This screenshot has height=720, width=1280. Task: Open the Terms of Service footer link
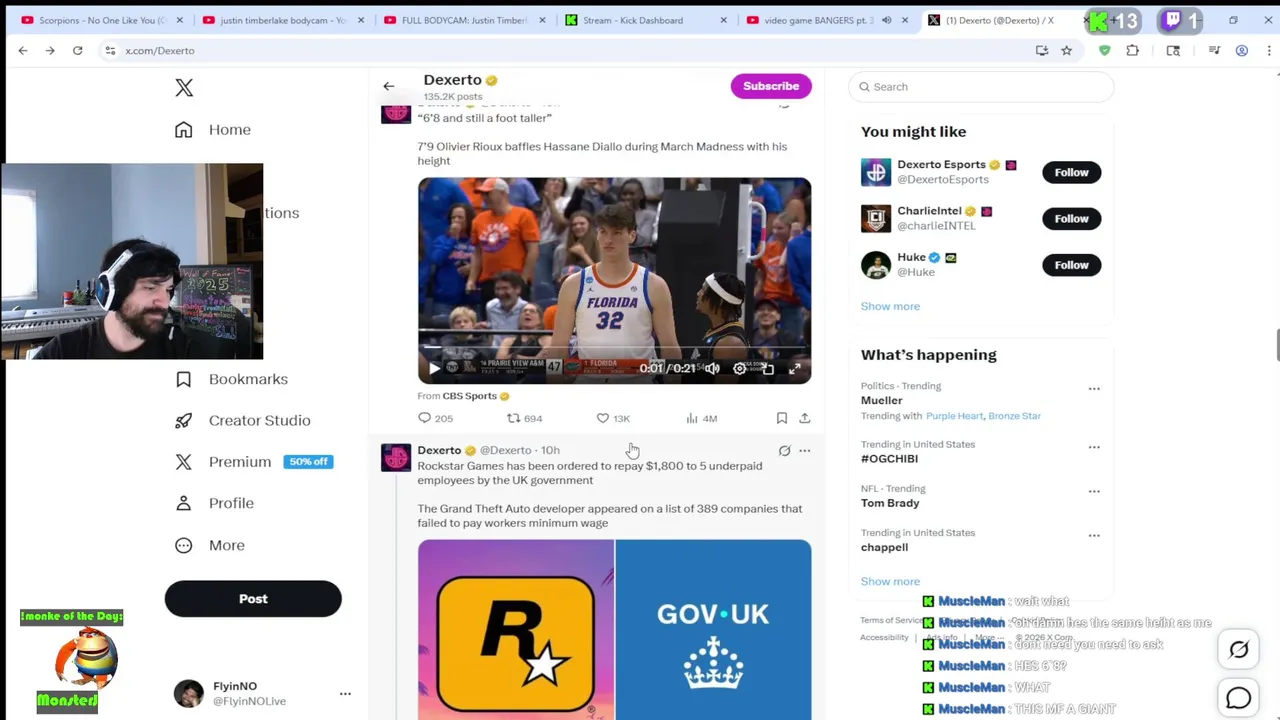pos(893,621)
